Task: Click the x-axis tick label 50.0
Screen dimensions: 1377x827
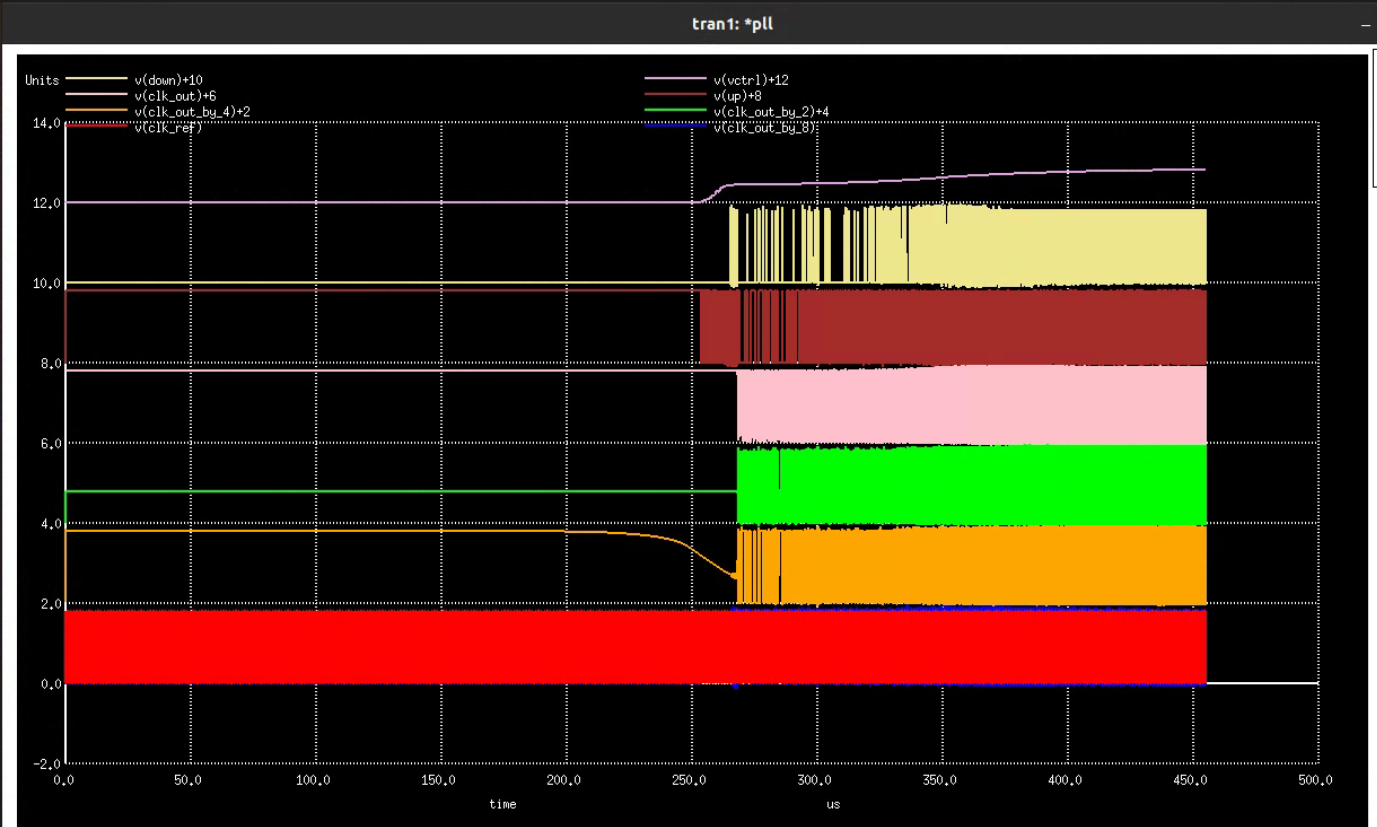Action: [188, 780]
